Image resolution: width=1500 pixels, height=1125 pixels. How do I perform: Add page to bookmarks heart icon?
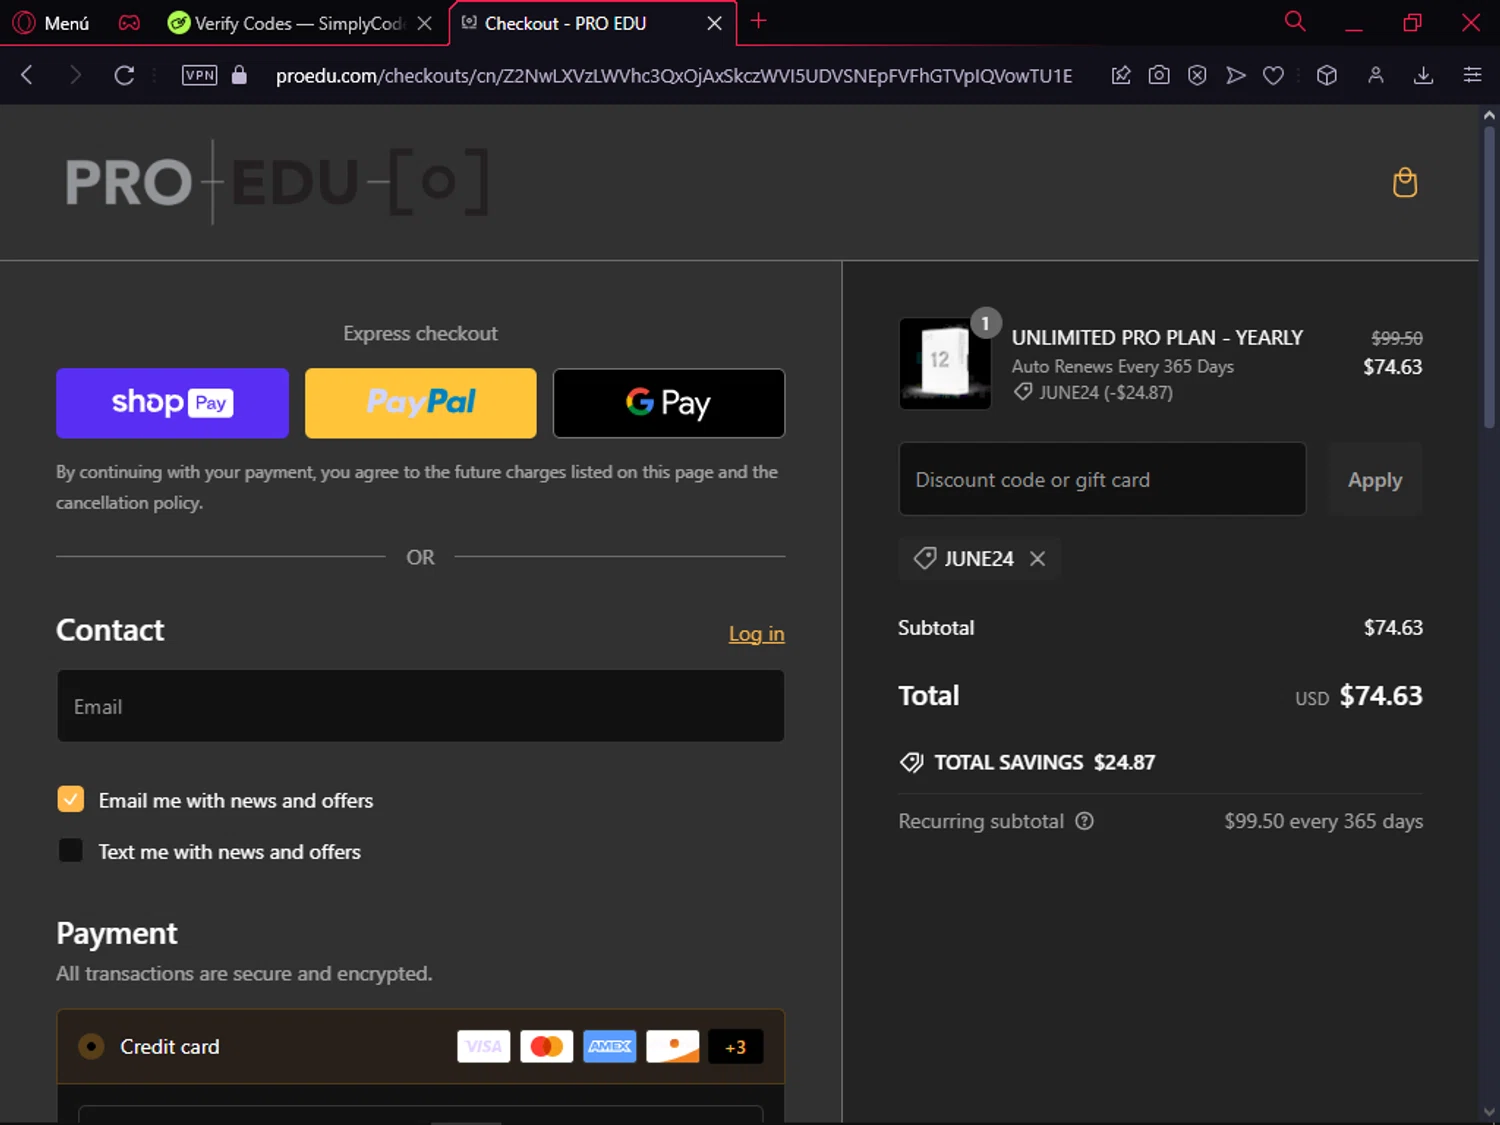(1273, 75)
